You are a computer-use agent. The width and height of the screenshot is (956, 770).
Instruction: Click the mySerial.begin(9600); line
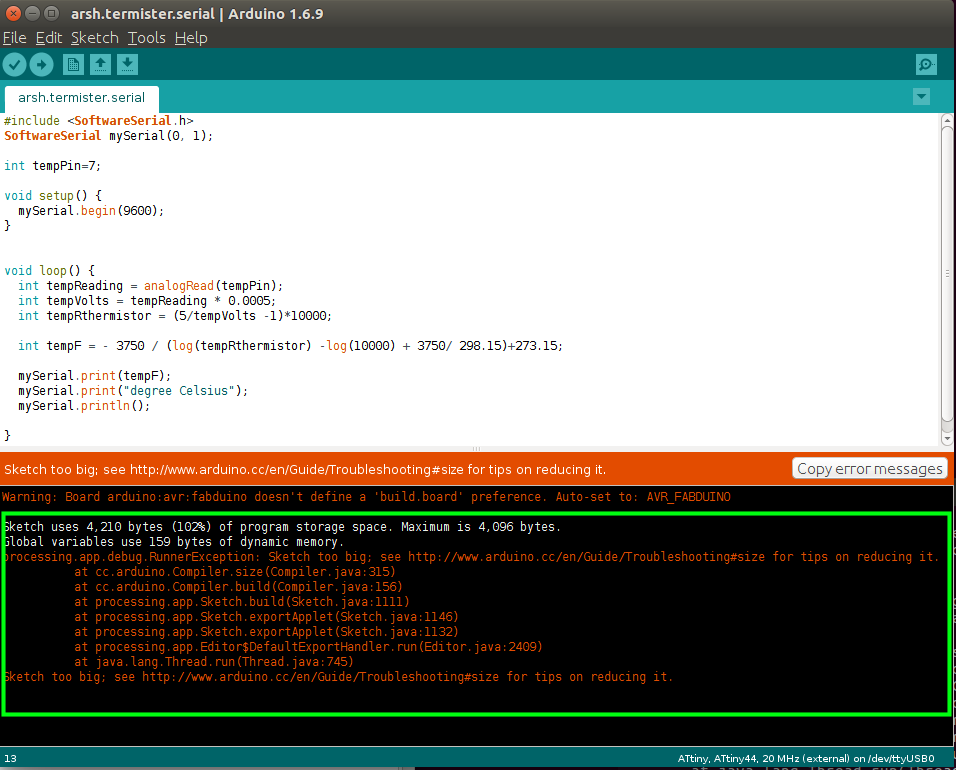click(91, 211)
